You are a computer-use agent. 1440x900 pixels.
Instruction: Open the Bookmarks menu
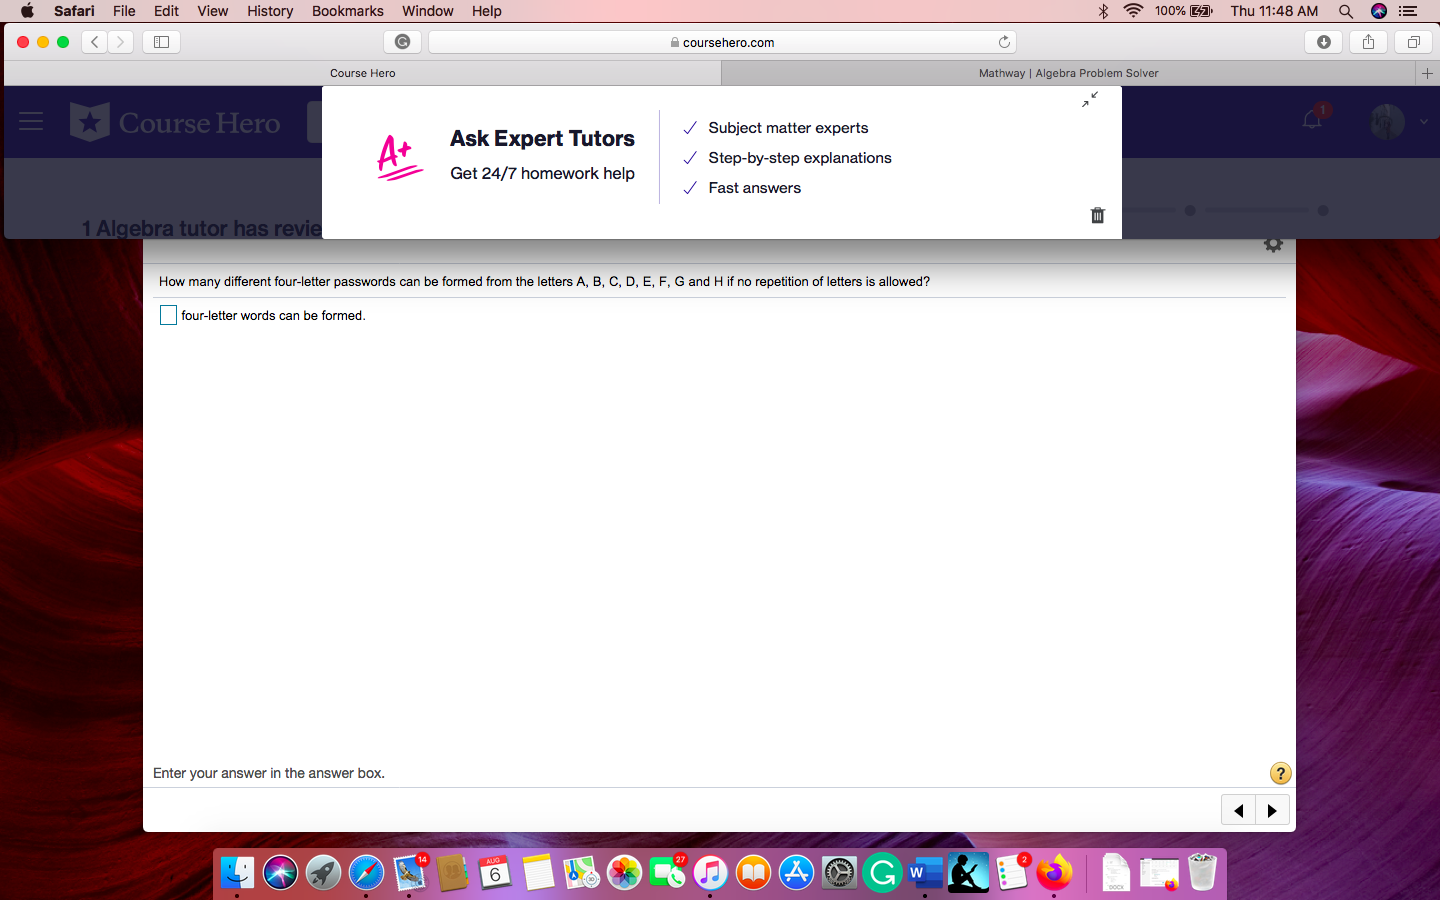point(347,11)
